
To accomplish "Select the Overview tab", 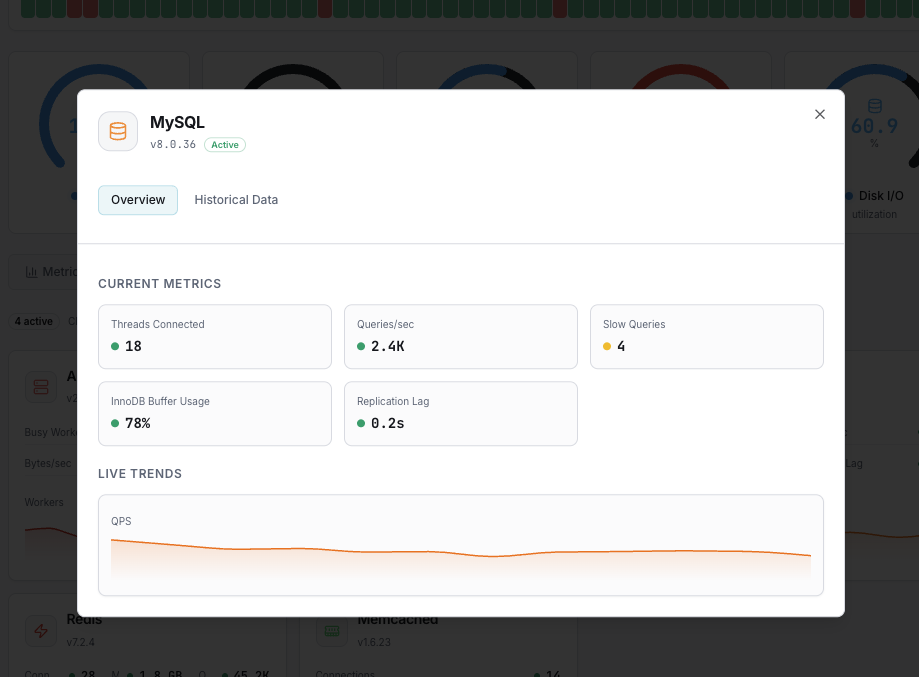I will tap(137, 200).
